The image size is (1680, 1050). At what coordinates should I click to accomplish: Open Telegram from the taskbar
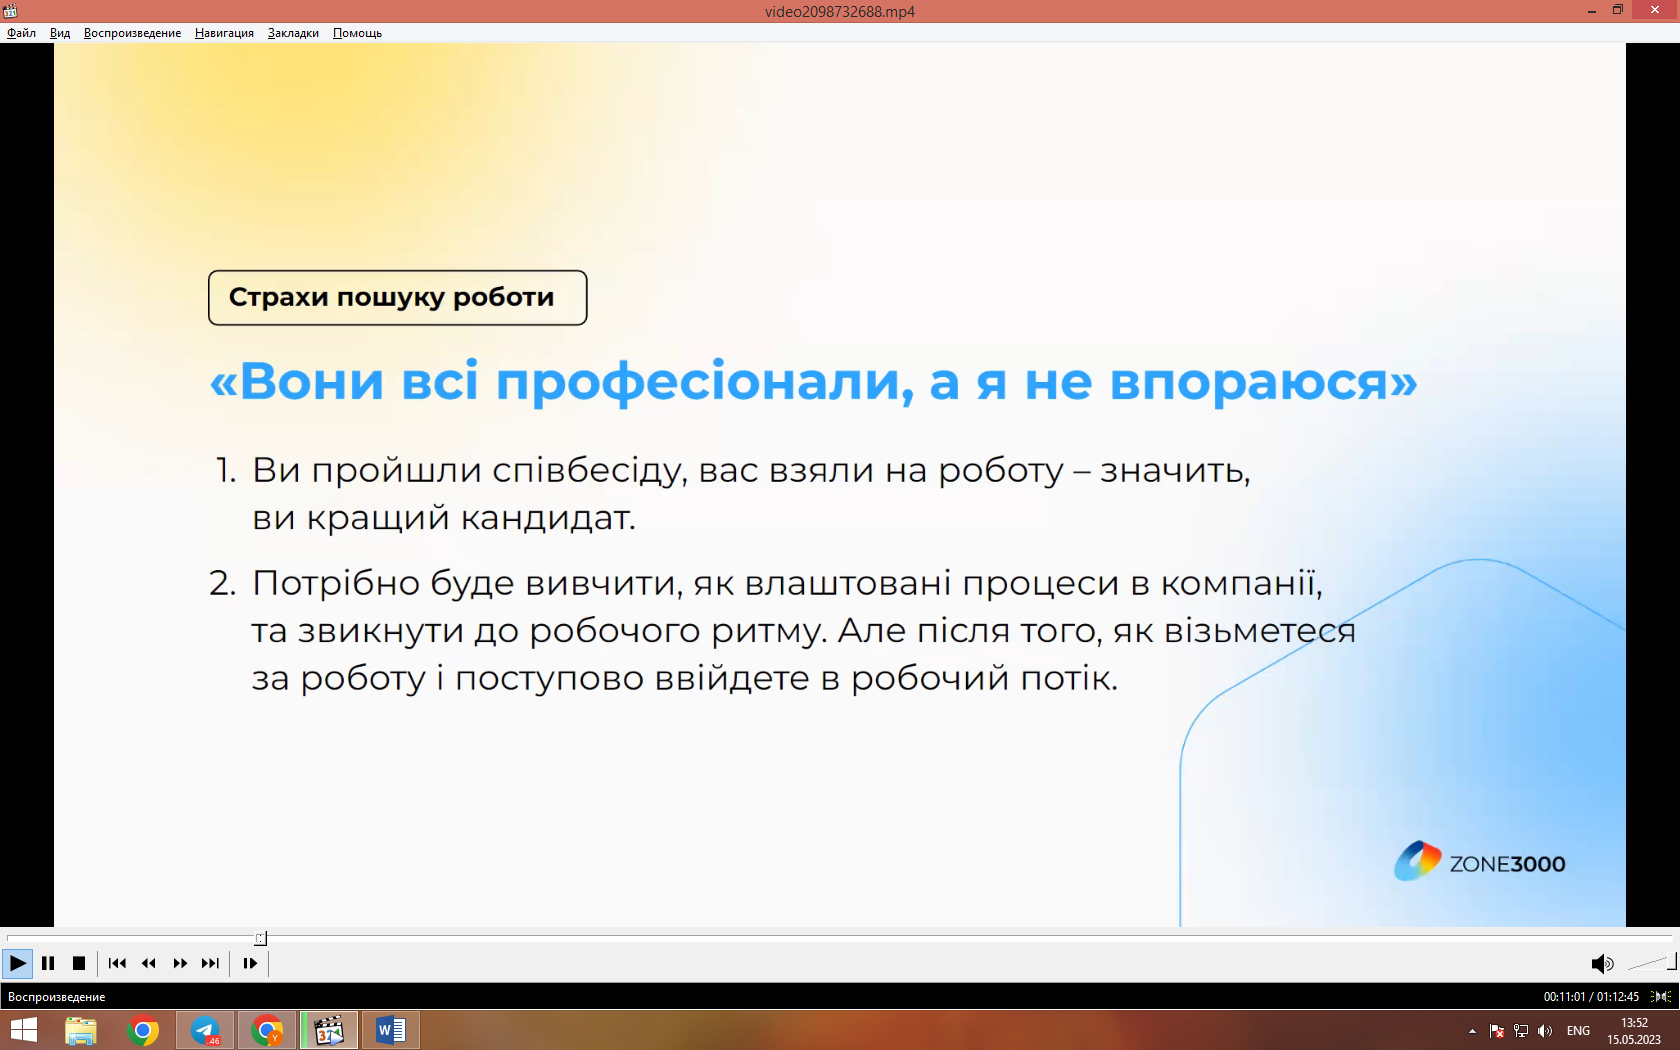(x=205, y=1030)
